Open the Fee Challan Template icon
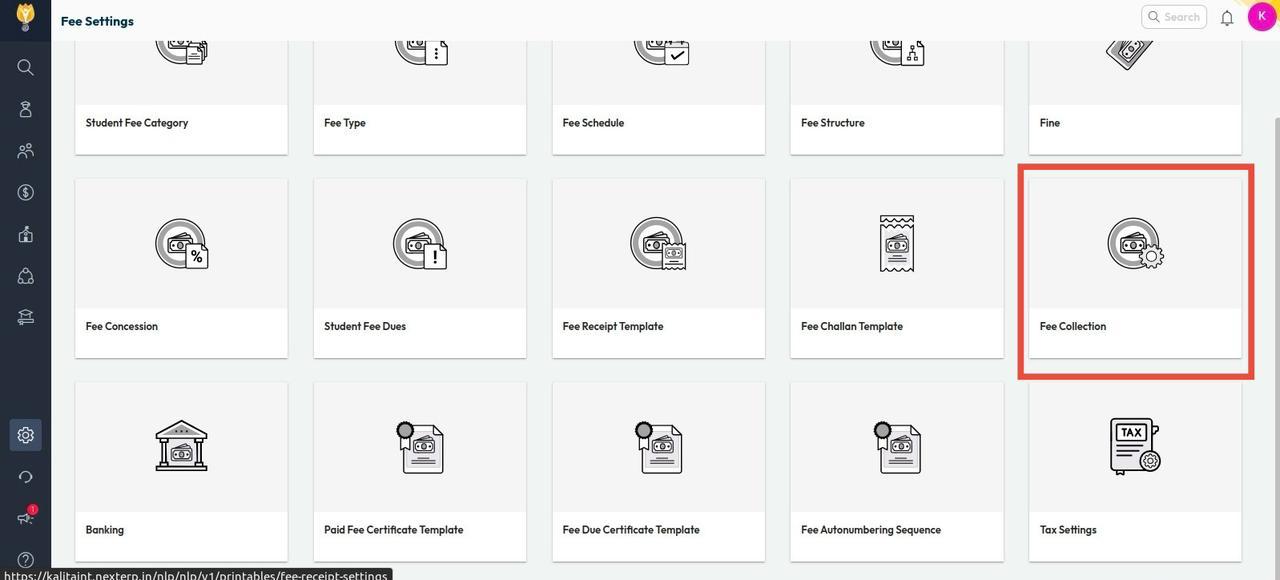 pos(897,244)
